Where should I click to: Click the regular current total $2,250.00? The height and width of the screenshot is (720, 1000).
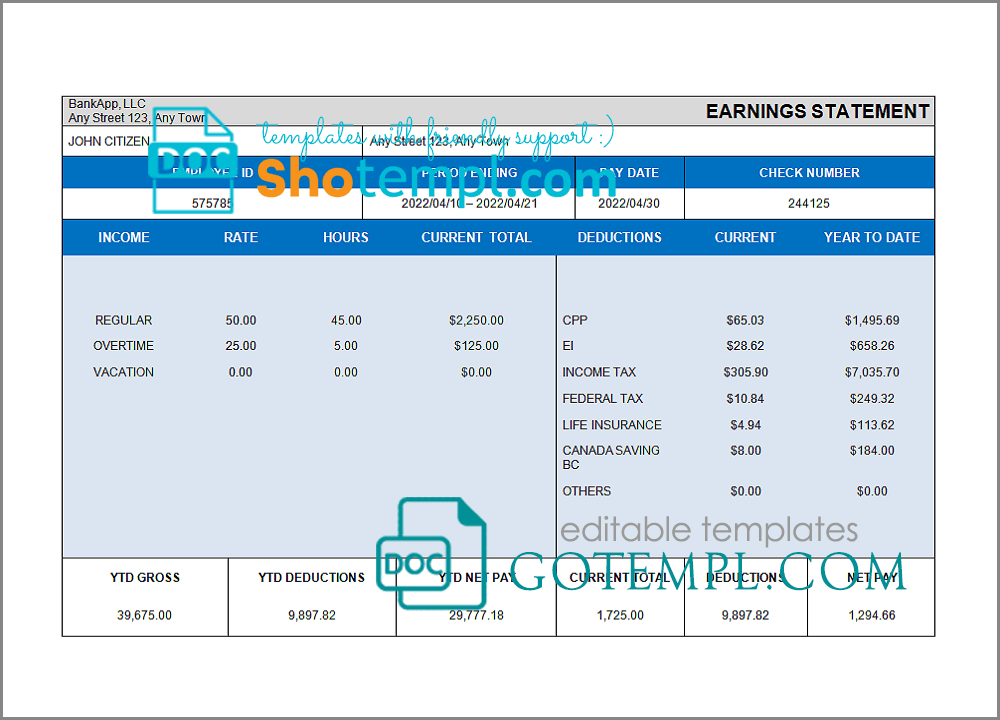pyautogui.click(x=476, y=320)
